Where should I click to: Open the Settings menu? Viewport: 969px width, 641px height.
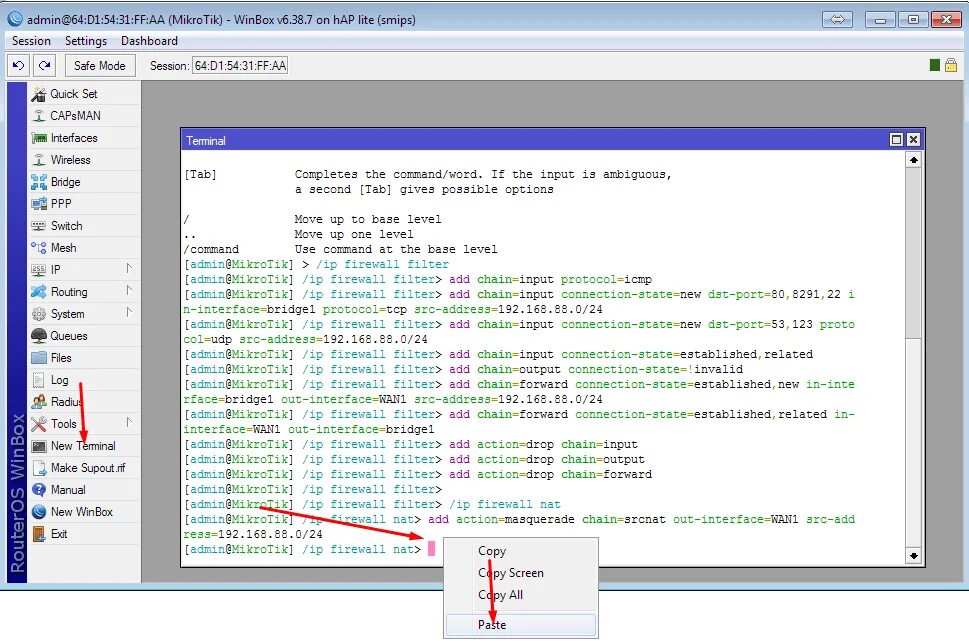coord(86,41)
